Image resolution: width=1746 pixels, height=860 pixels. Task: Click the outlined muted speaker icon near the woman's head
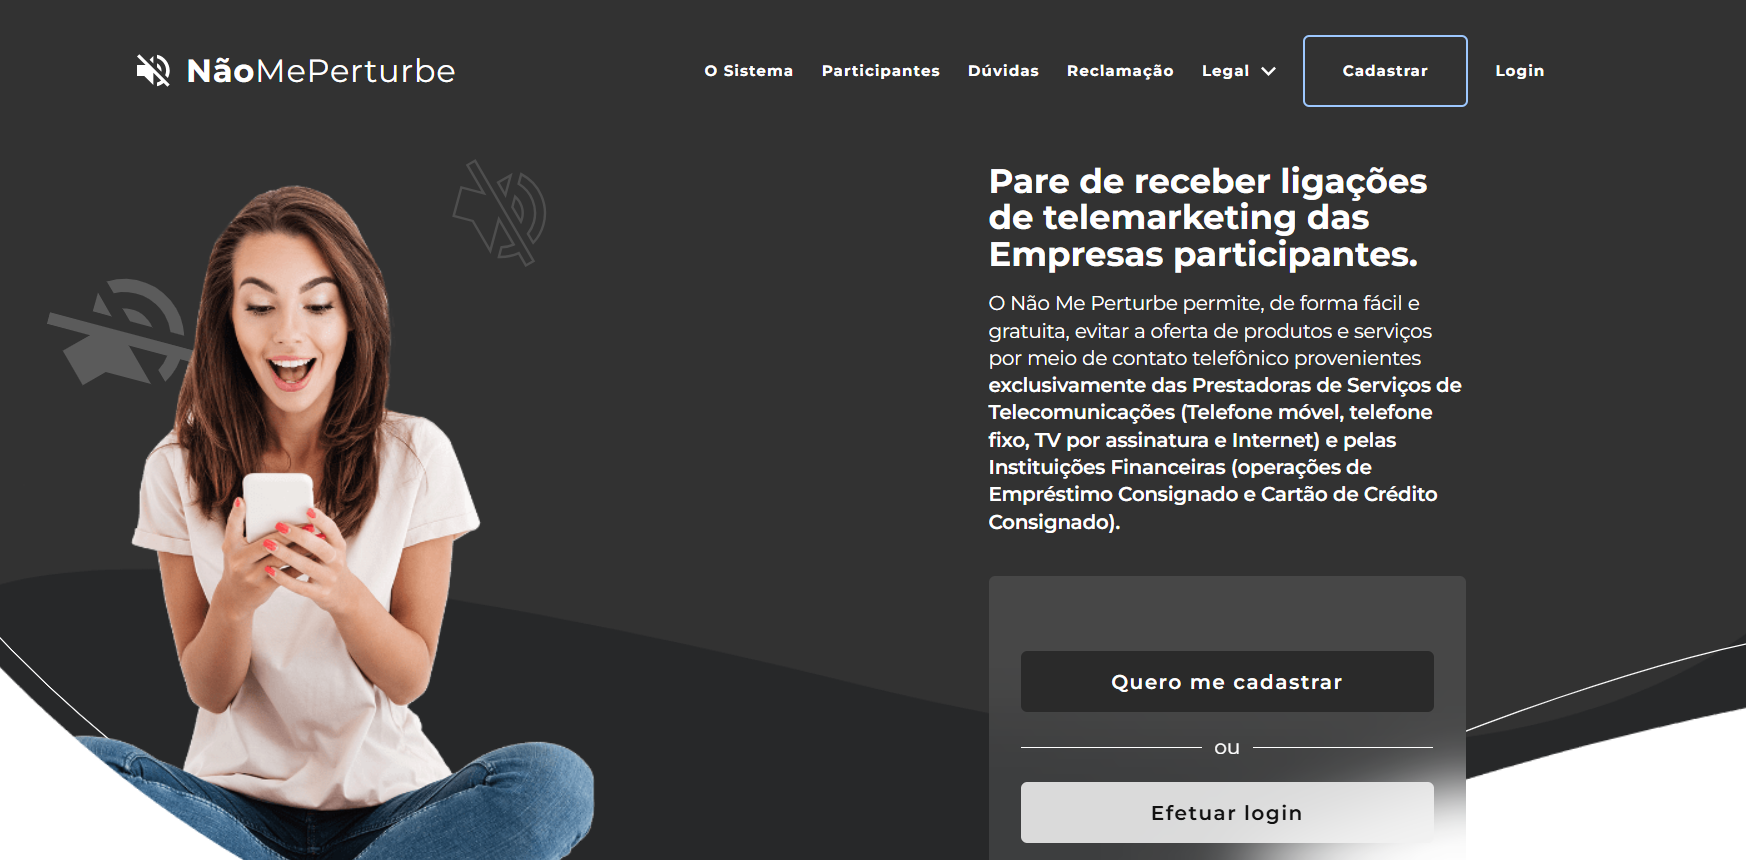[500, 213]
